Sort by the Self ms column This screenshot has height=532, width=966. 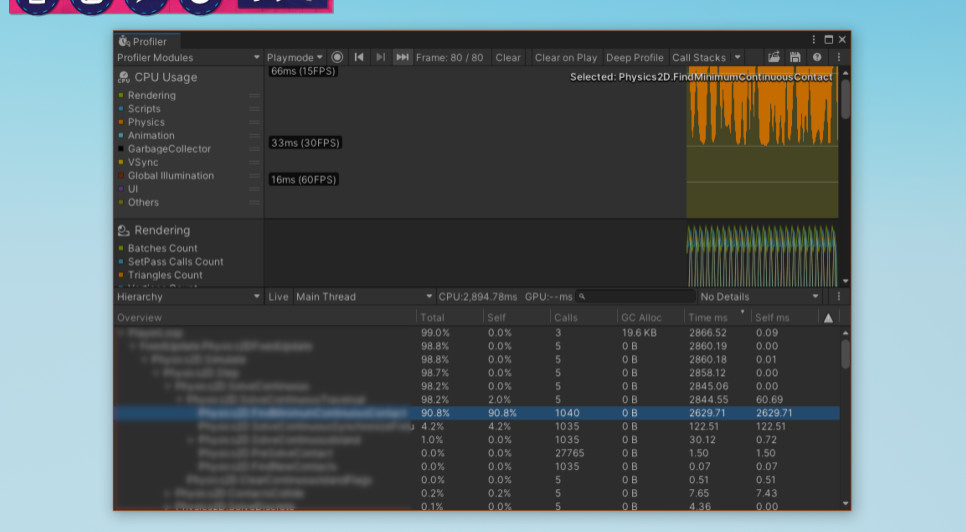point(784,318)
